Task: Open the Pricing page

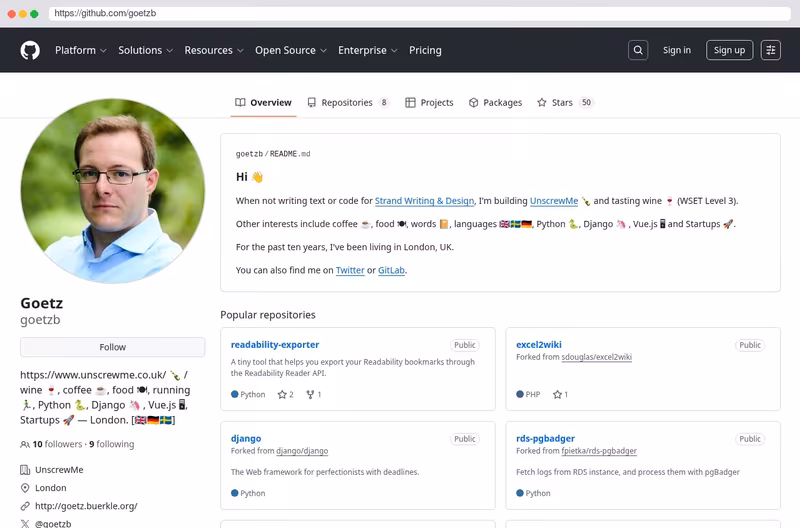Action: click(425, 50)
